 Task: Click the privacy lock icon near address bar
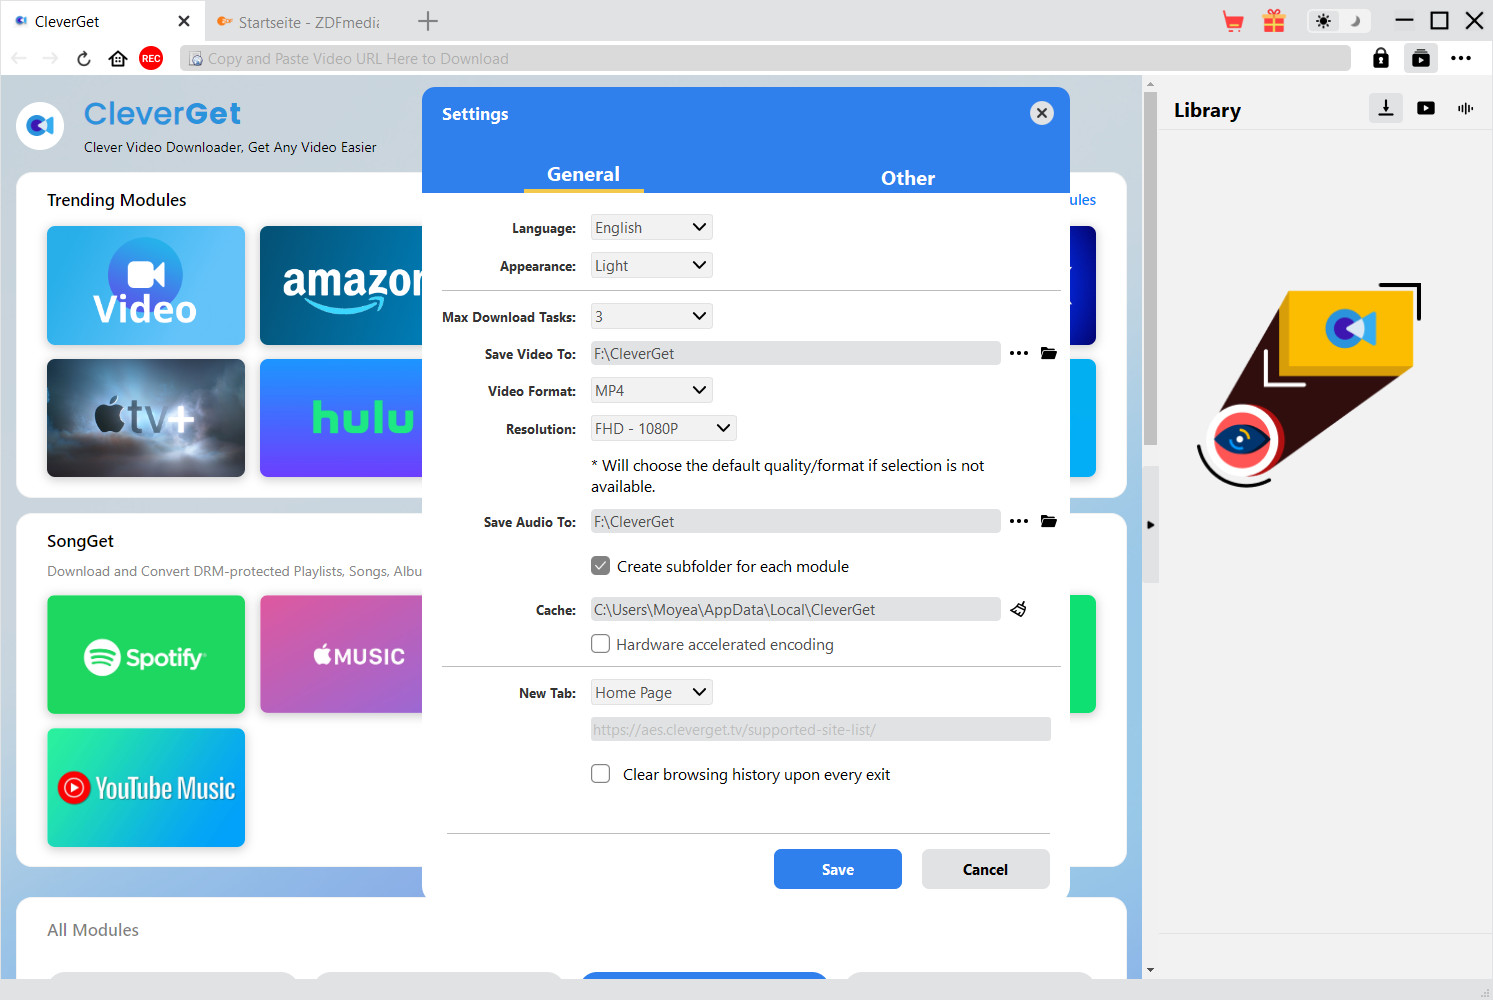1380,58
